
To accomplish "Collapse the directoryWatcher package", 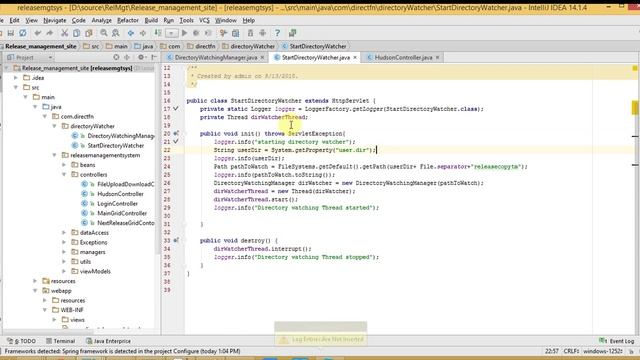I will tap(54, 126).
